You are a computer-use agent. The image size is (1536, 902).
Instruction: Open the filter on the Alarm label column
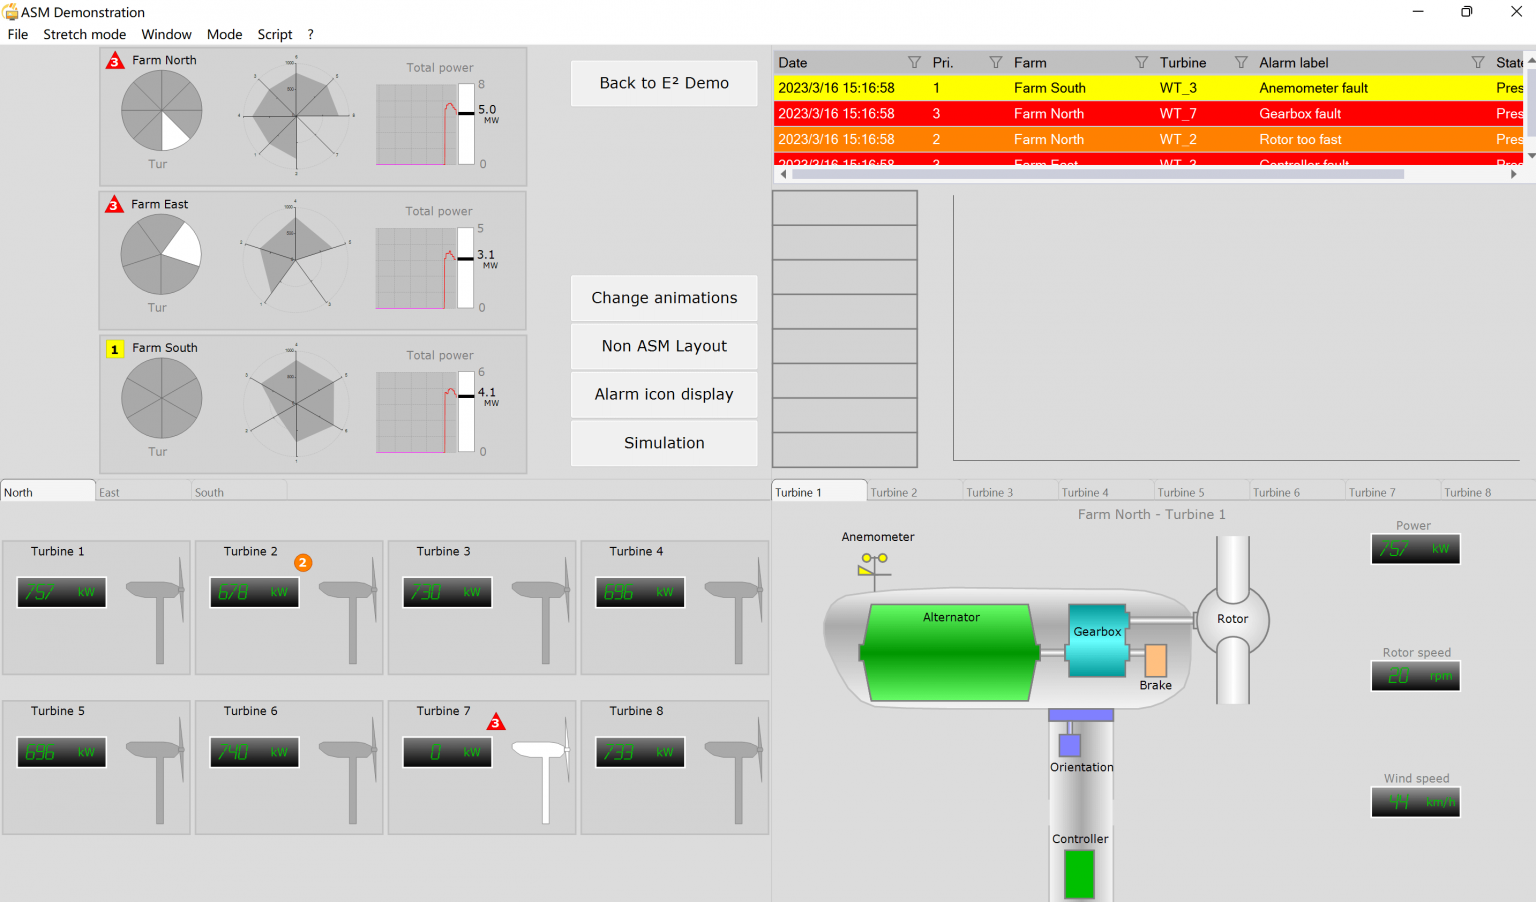click(x=1477, y=62)
